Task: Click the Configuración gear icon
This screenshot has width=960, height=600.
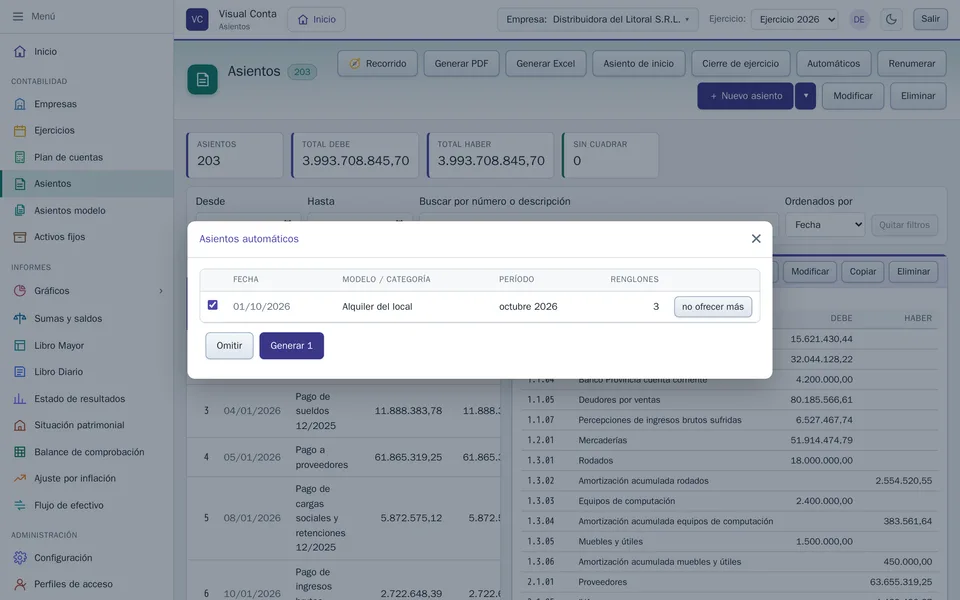Action: [x=20, y=558]
